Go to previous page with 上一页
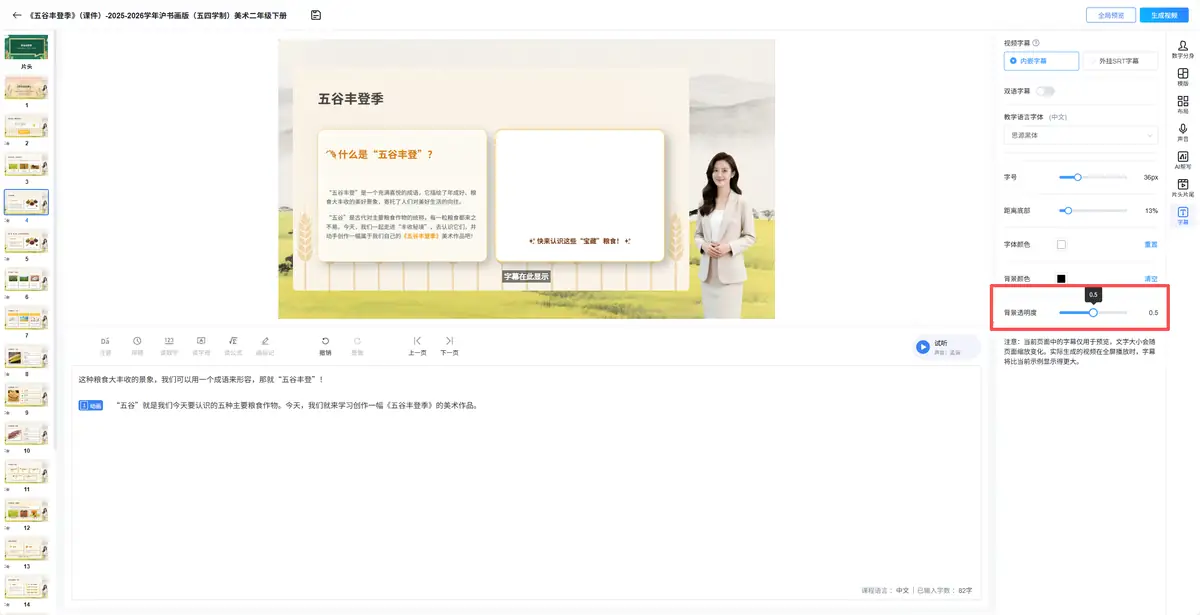This screenshot has width=1200, height=615. point(417,346)
